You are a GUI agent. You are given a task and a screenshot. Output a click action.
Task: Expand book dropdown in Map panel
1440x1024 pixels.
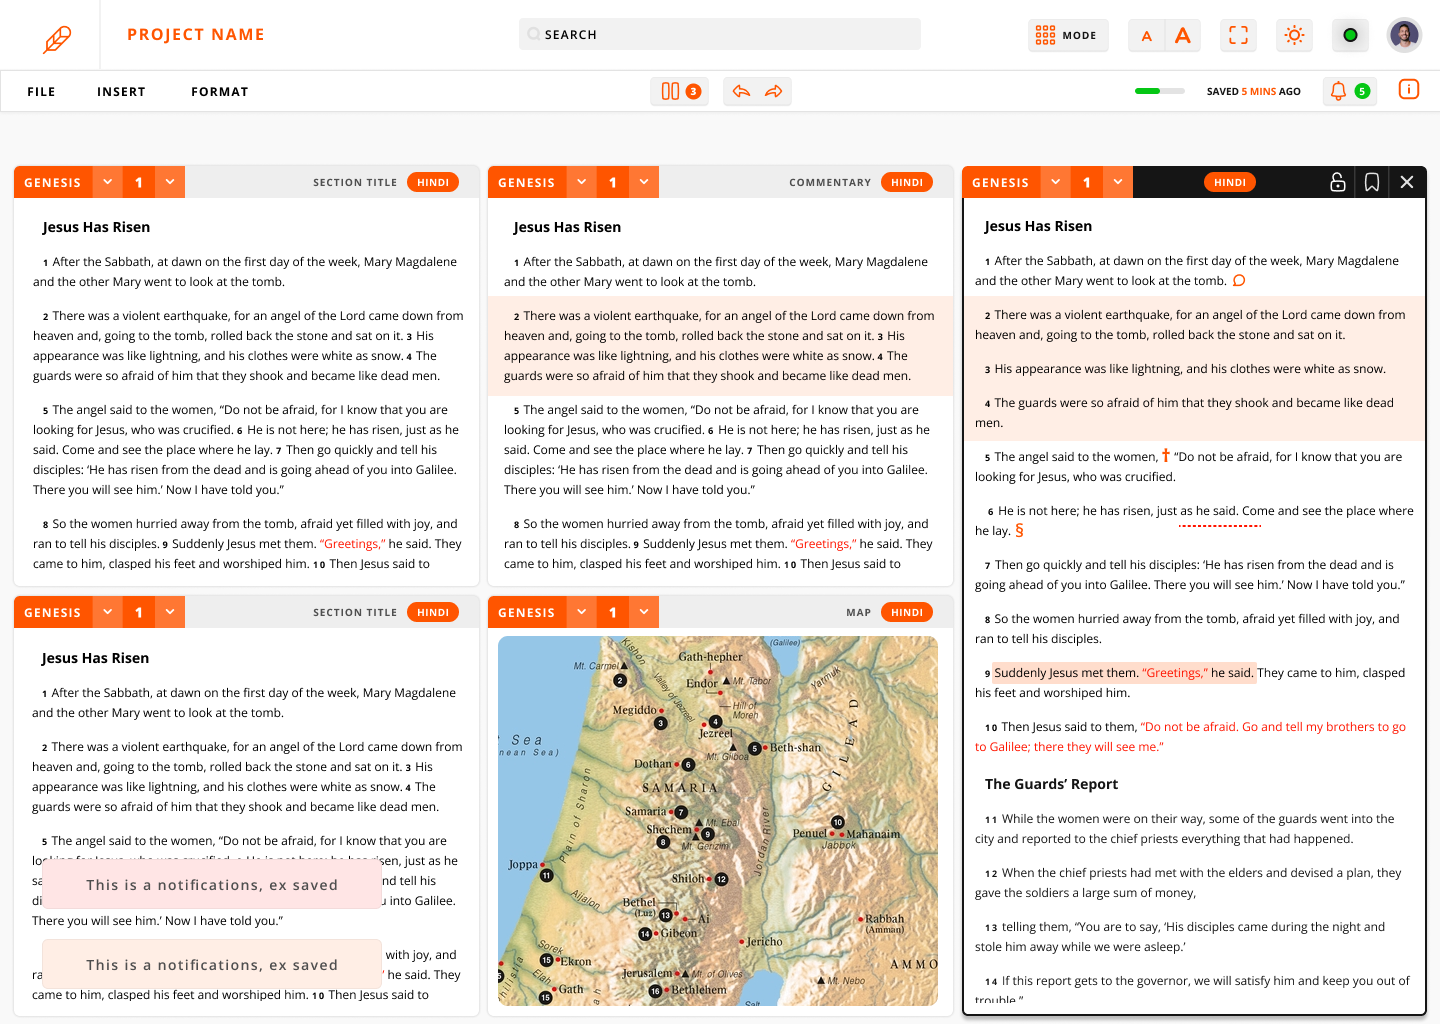point(581,612)
